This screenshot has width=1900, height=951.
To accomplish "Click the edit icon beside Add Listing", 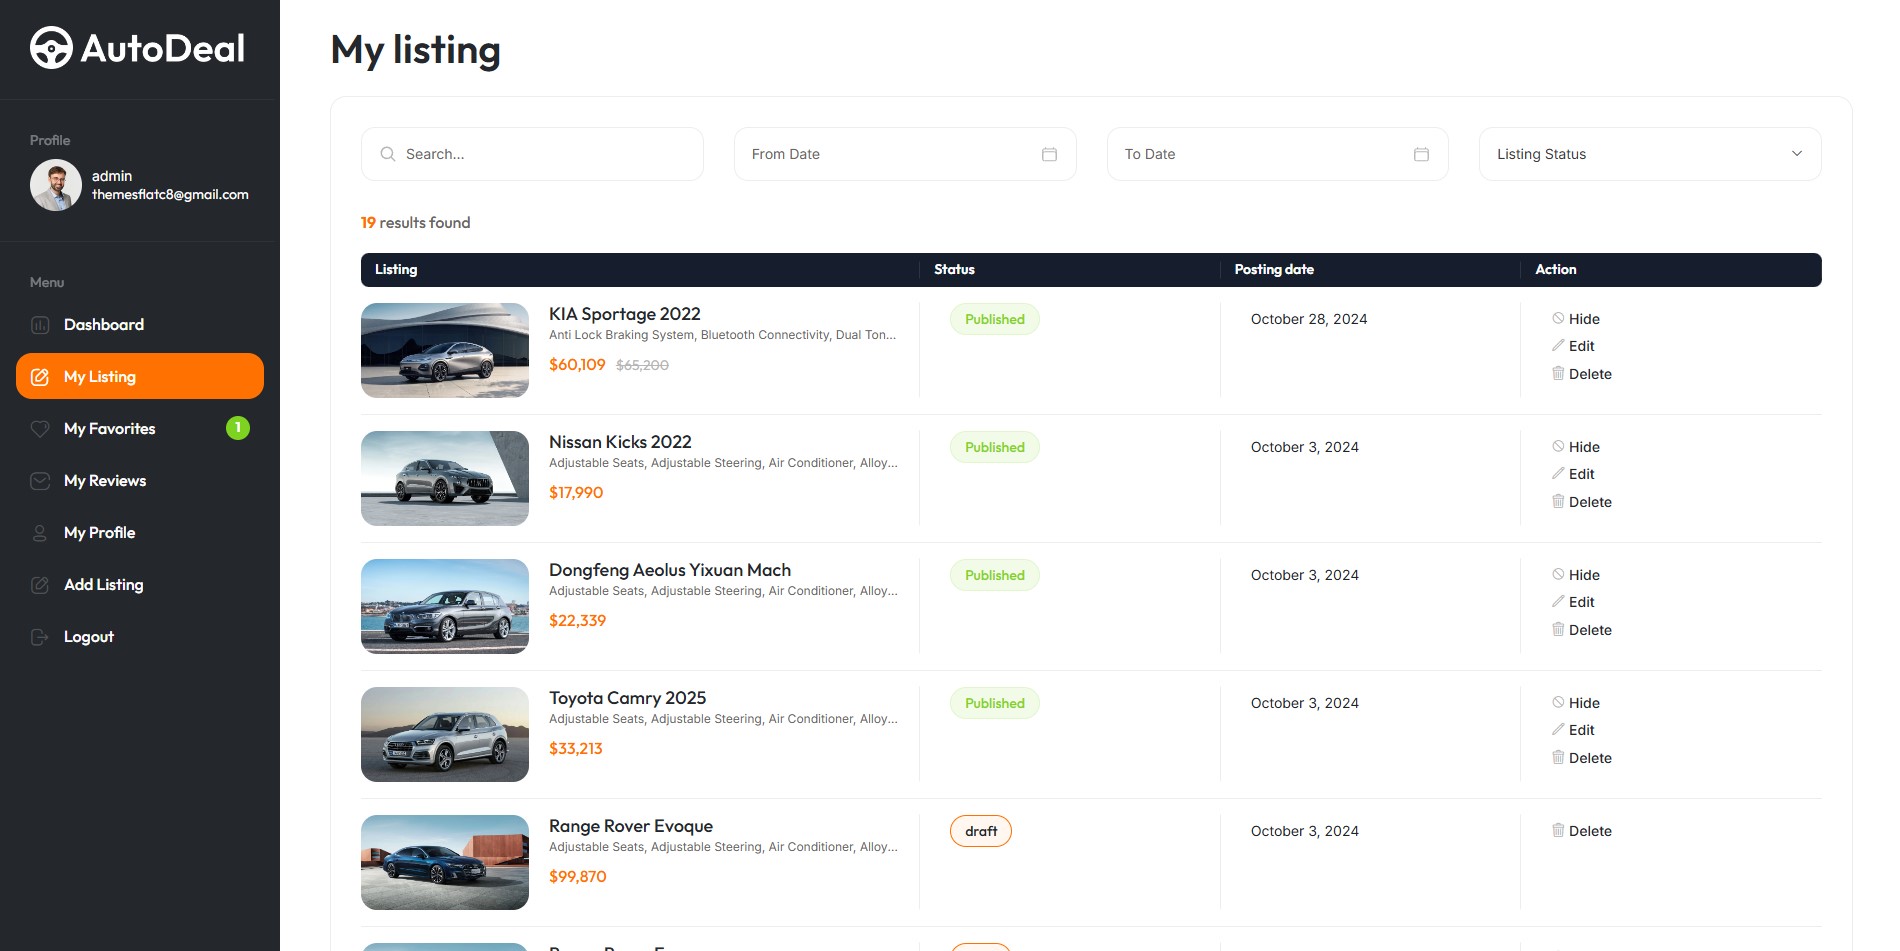I will [x=40, y=585].
